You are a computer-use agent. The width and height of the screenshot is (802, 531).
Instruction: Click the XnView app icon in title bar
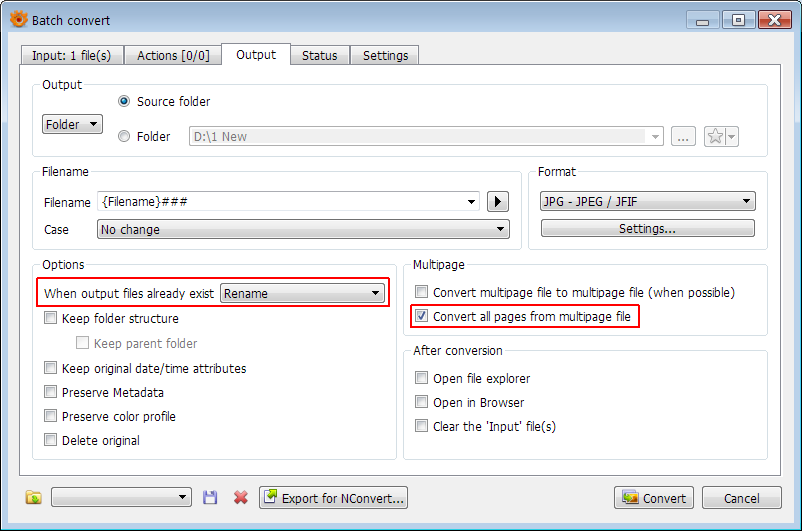19,19
